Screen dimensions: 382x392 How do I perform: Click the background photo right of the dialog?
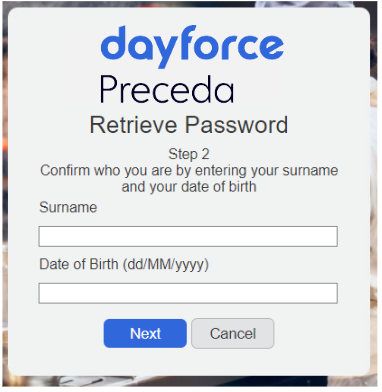coord(375,200)
